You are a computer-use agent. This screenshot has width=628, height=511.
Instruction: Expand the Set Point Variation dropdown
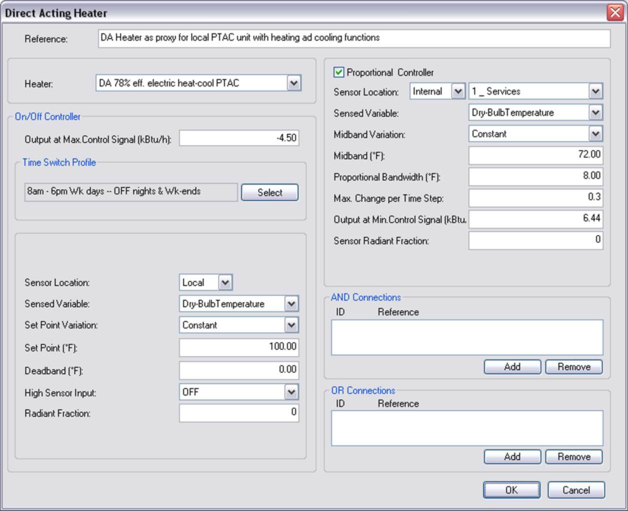[x=291, y=325]
